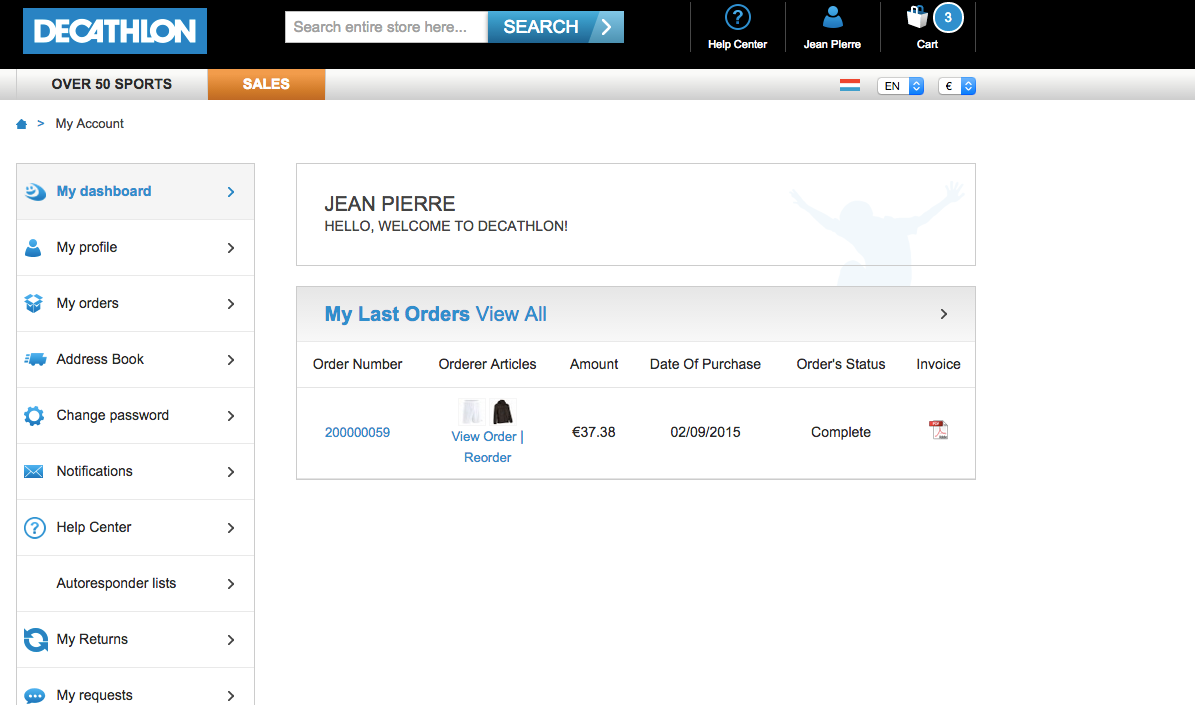The height and width of the screenshot is (705, 1195).
Task: Click the amount €37.38 cell
Action: (594, 432)
